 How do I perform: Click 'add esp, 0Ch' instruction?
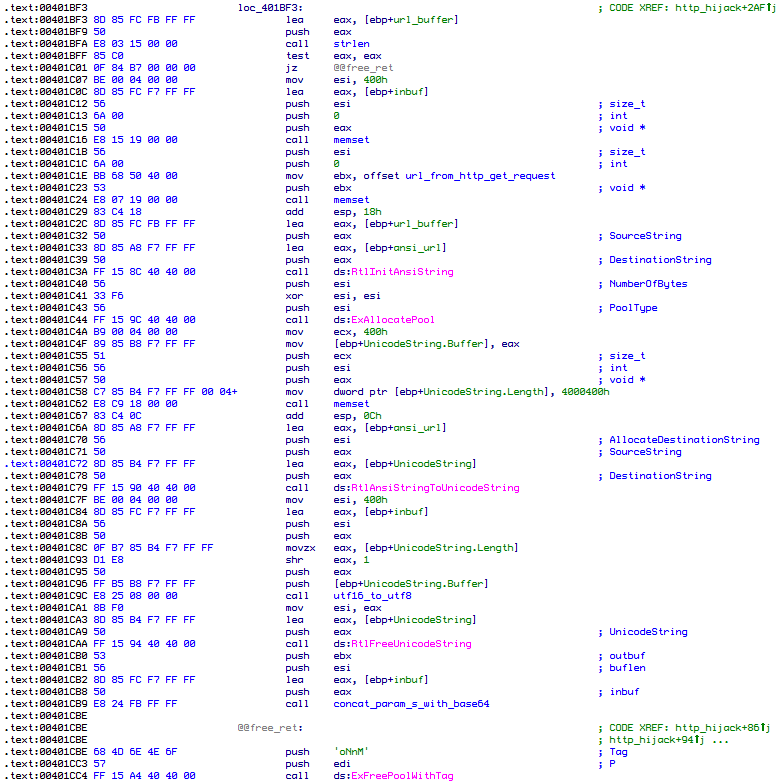click(x=333, y=415)
